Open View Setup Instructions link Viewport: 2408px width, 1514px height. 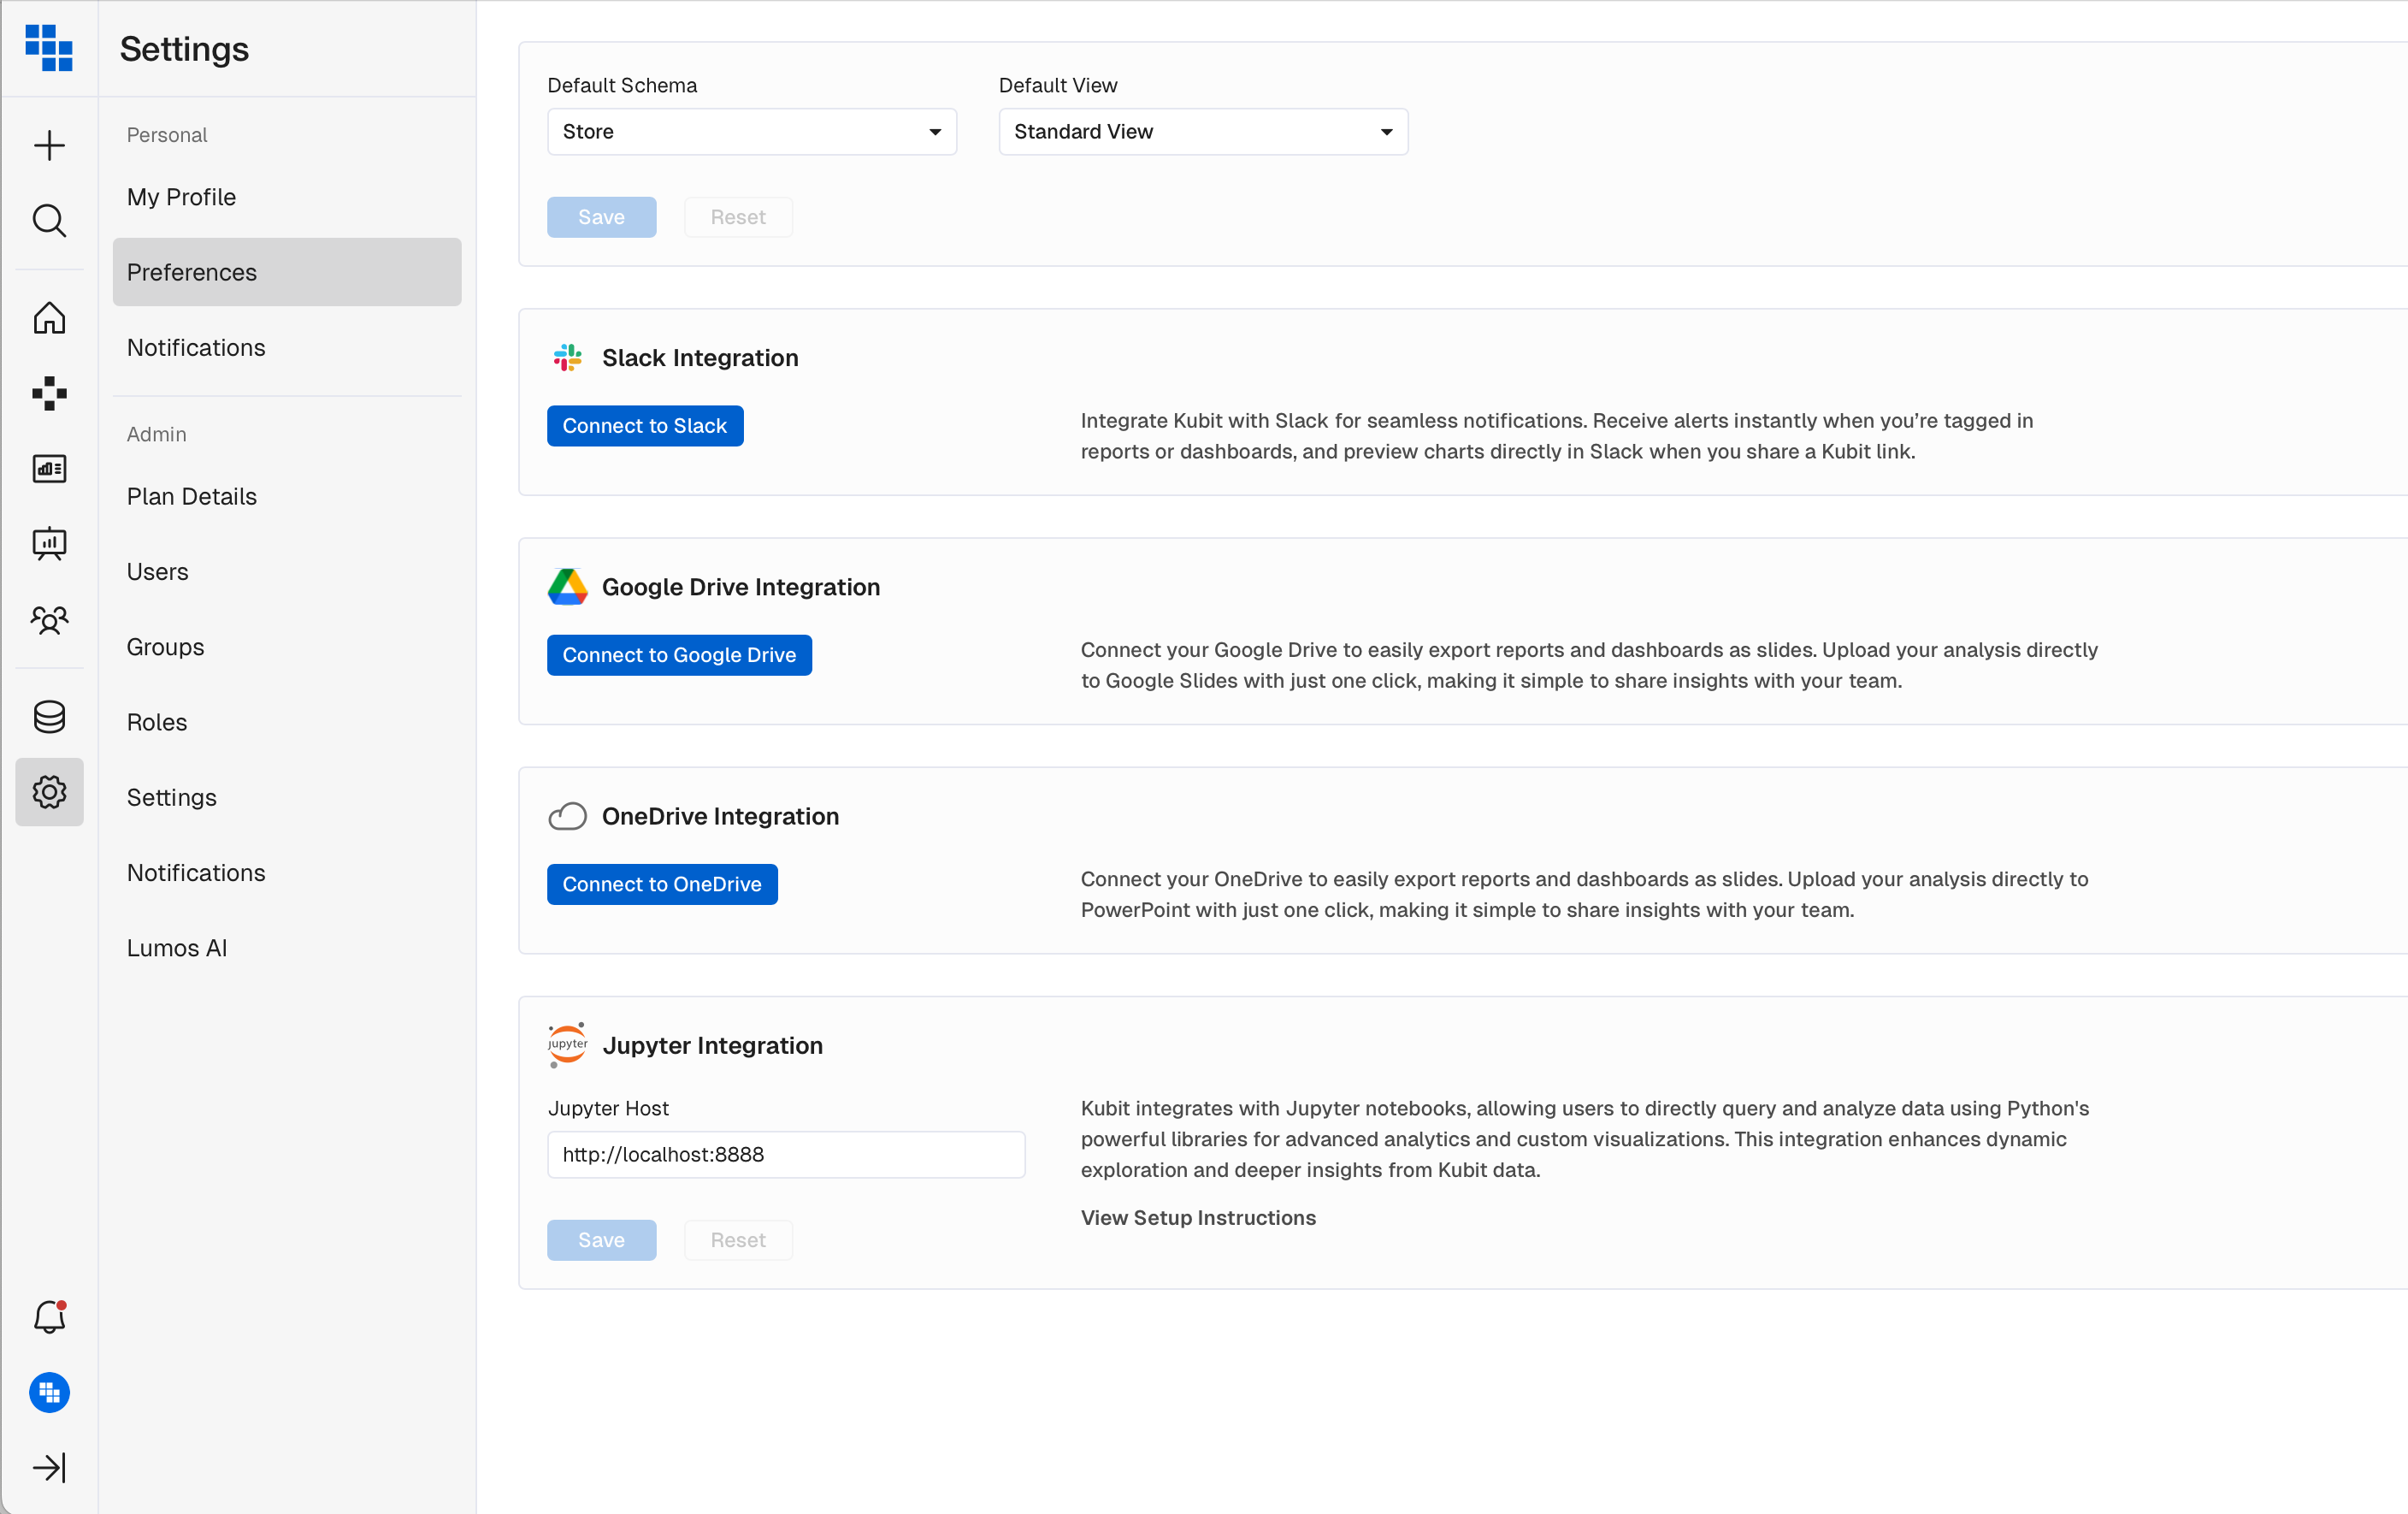click(1197, 1218)
